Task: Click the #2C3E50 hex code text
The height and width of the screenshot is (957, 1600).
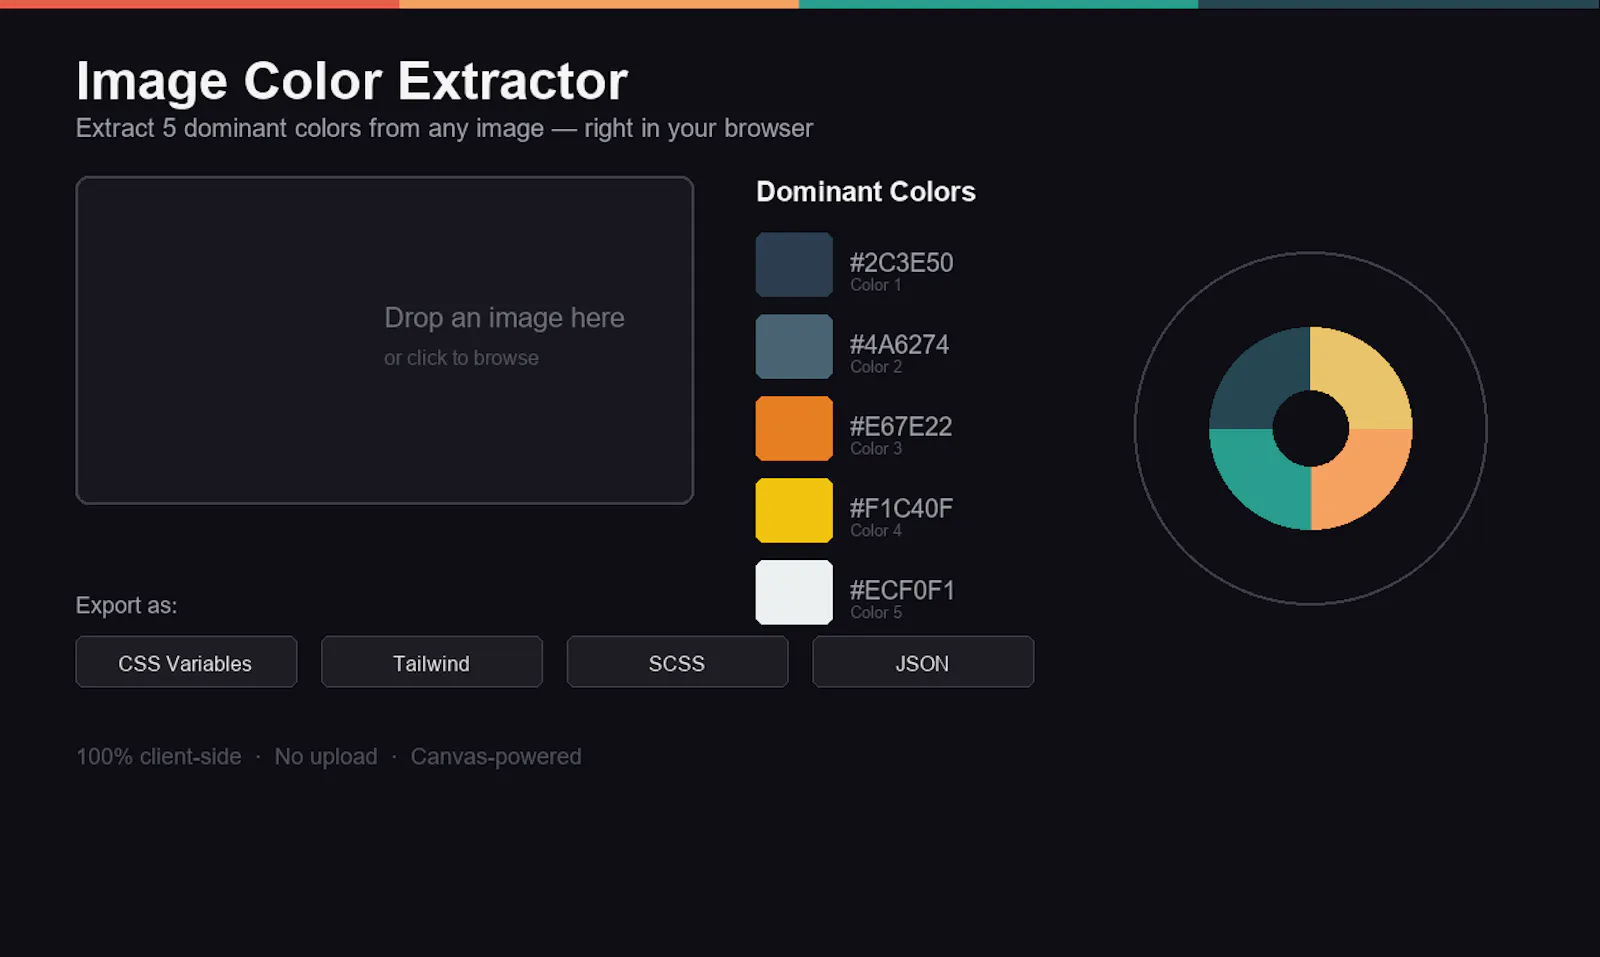Action: [x=901, y=262]
